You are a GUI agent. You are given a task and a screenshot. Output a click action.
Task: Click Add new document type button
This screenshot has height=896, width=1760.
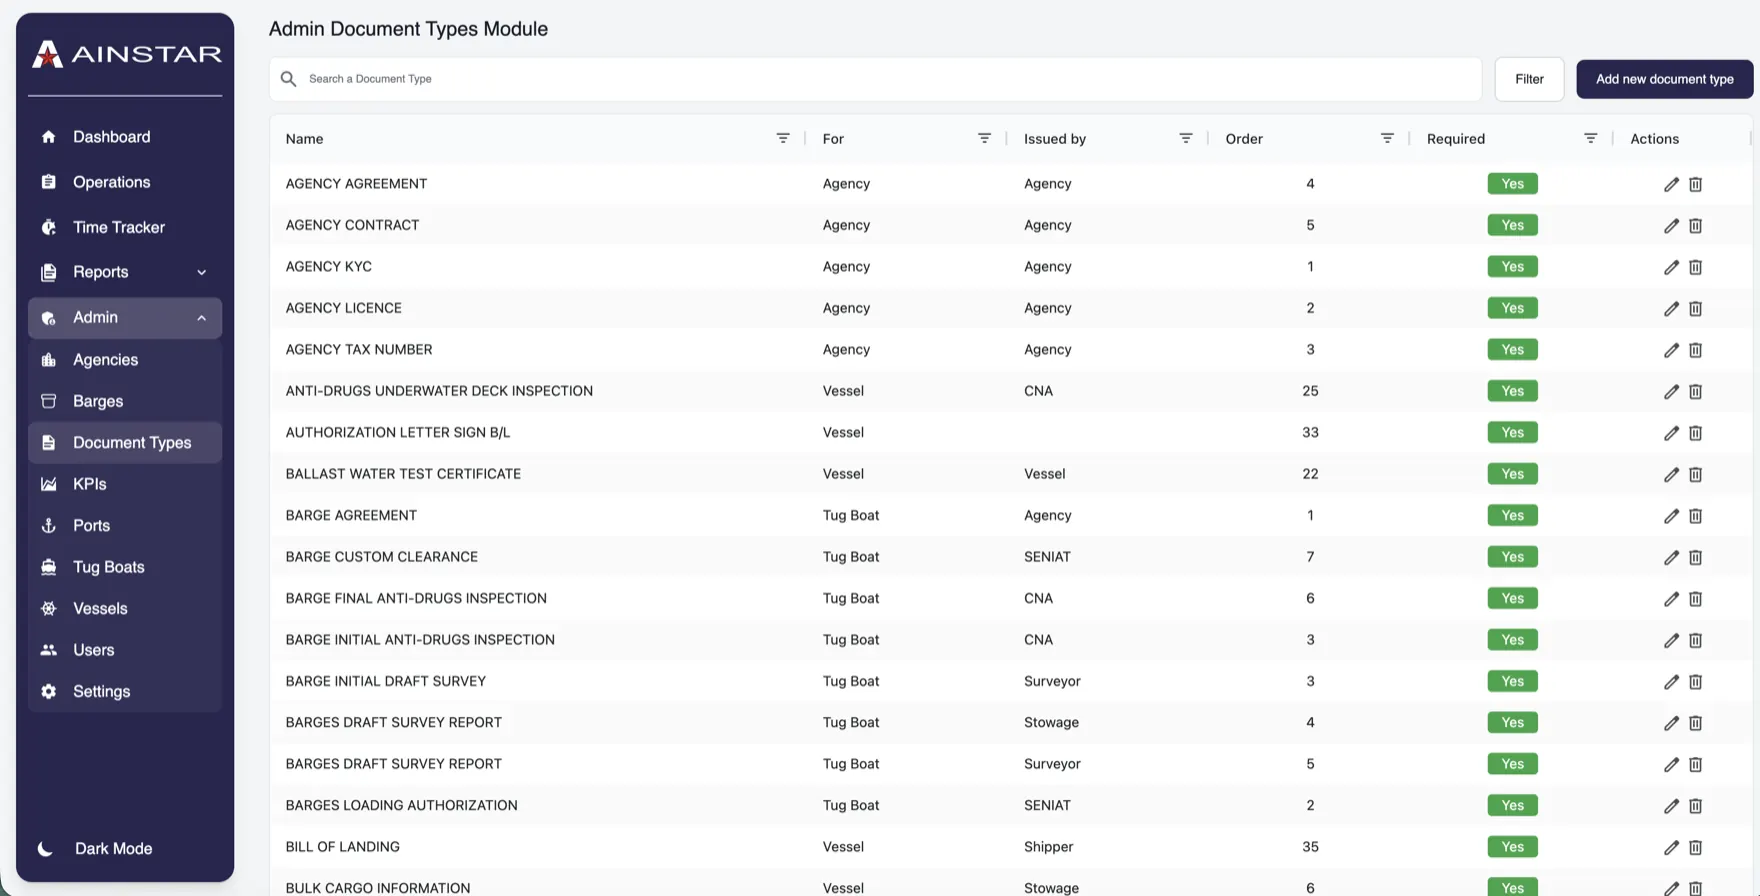click(1664, 79)
